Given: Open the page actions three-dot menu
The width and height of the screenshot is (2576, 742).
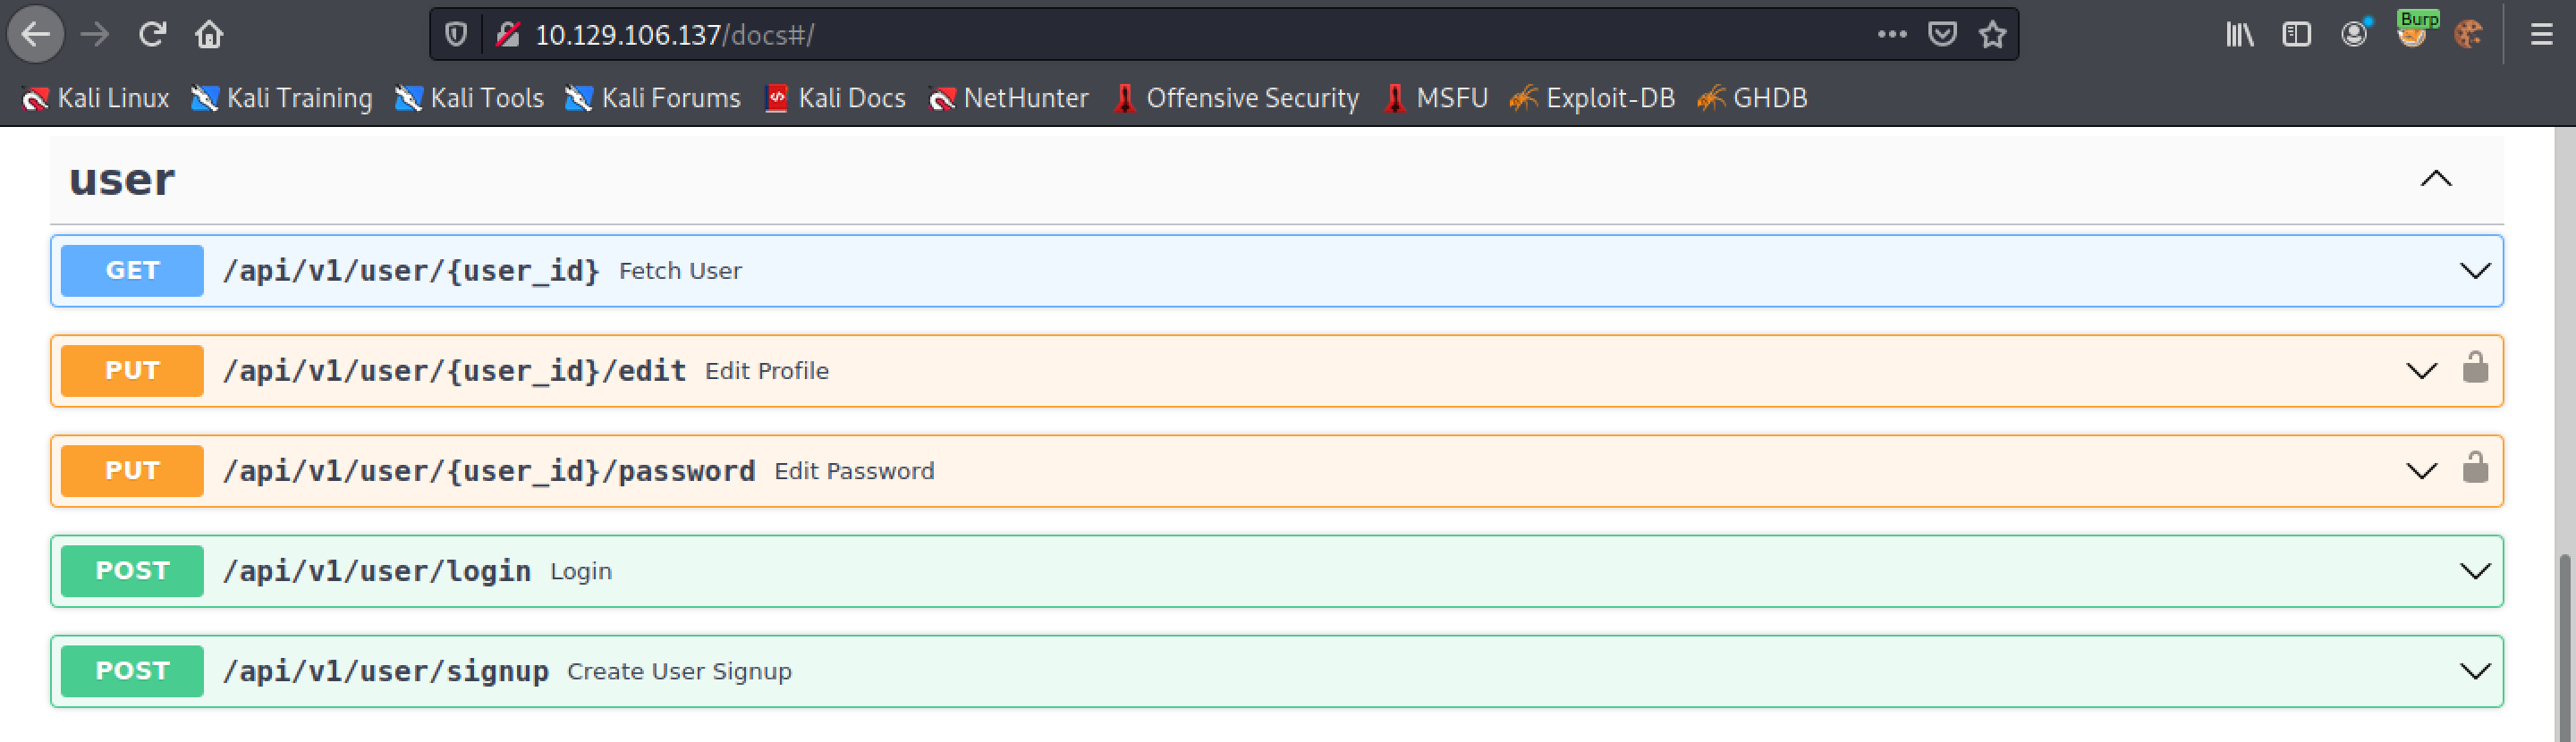Looking at the screenshot, I should (1892, 35).
